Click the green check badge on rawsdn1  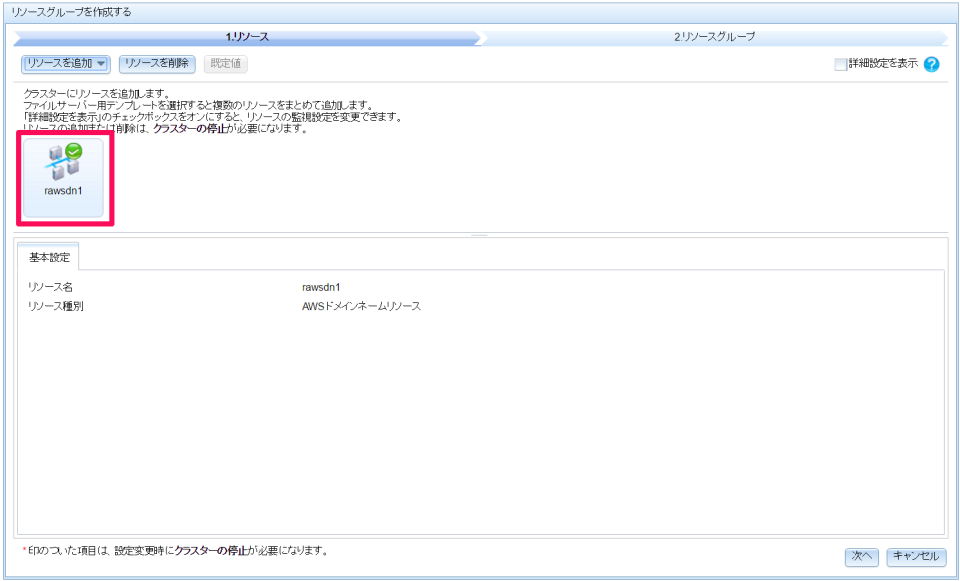pyautogui.click(x=73, y=153)
